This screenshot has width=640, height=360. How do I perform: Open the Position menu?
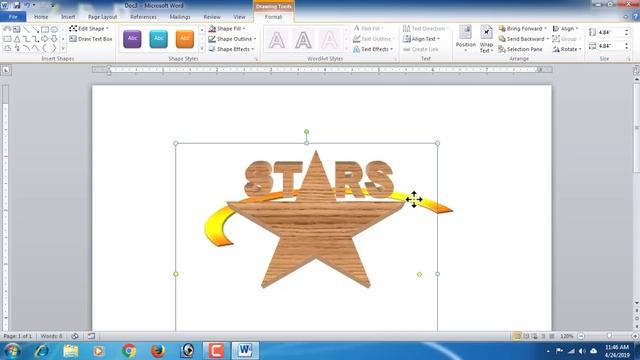pos(466,39)
